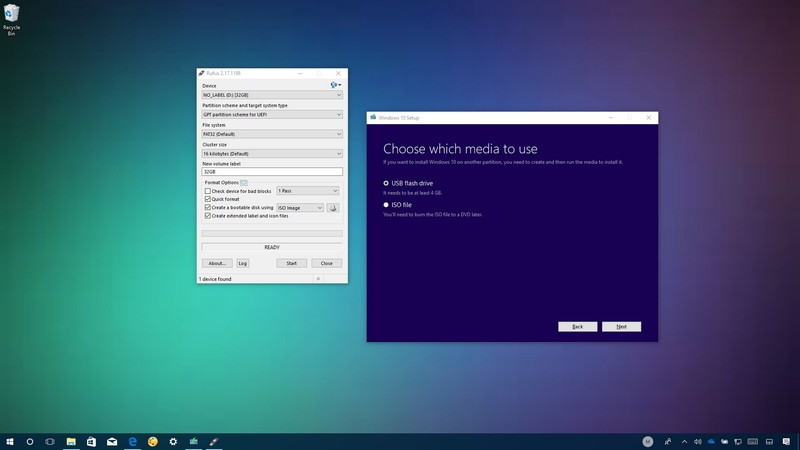Click the About... button in Rufus
800x450 pixels.
coord(217,263)
